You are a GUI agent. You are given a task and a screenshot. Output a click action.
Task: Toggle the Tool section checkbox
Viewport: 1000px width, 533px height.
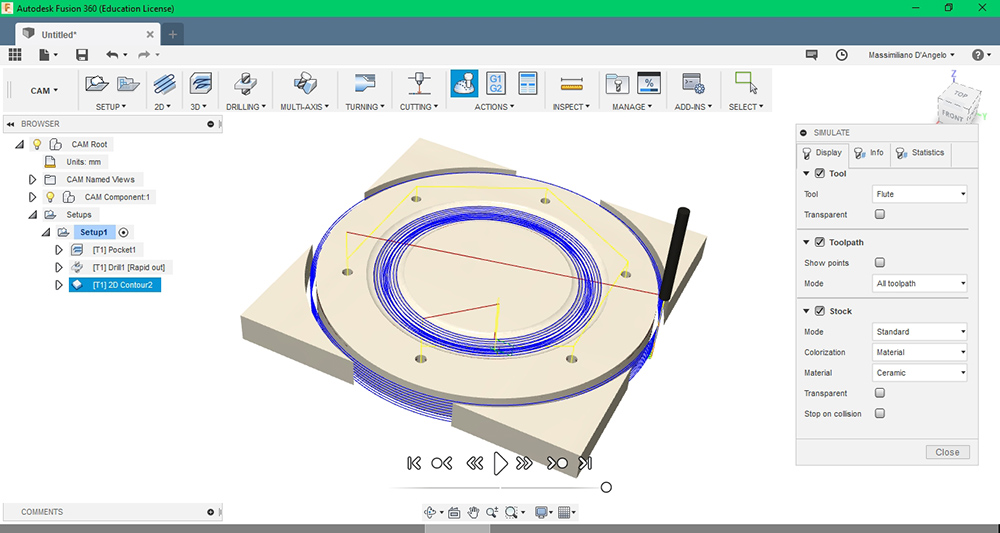click(x=820, y=173)
